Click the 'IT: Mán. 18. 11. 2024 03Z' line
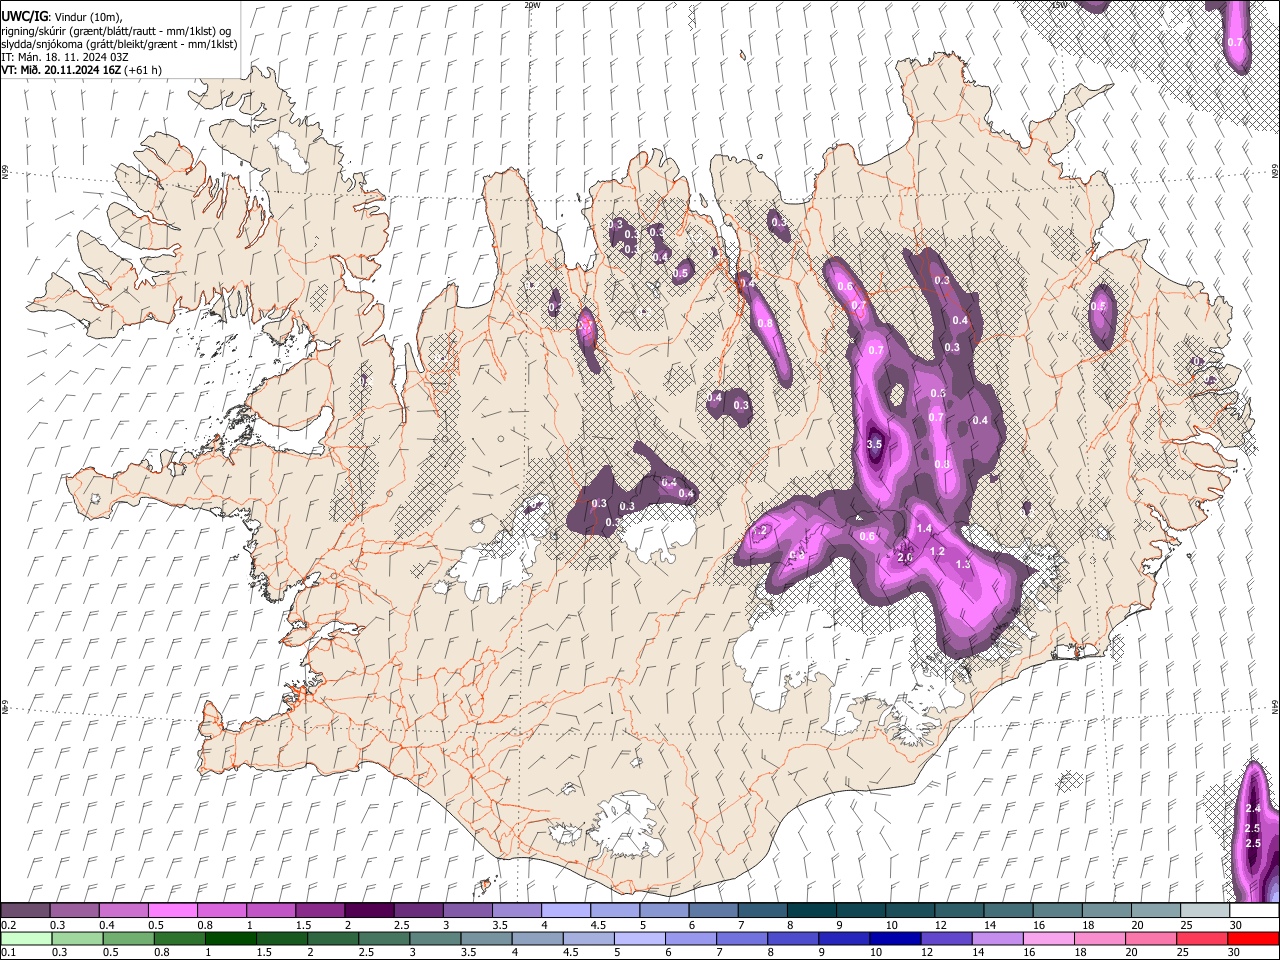The width and height of the screenshot is (1280, 960). [64, 57]
